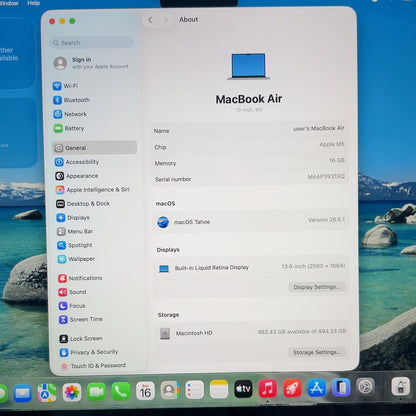Open Mail from the Dock
This screenshot has width=416, height=416.
point(23,393)
